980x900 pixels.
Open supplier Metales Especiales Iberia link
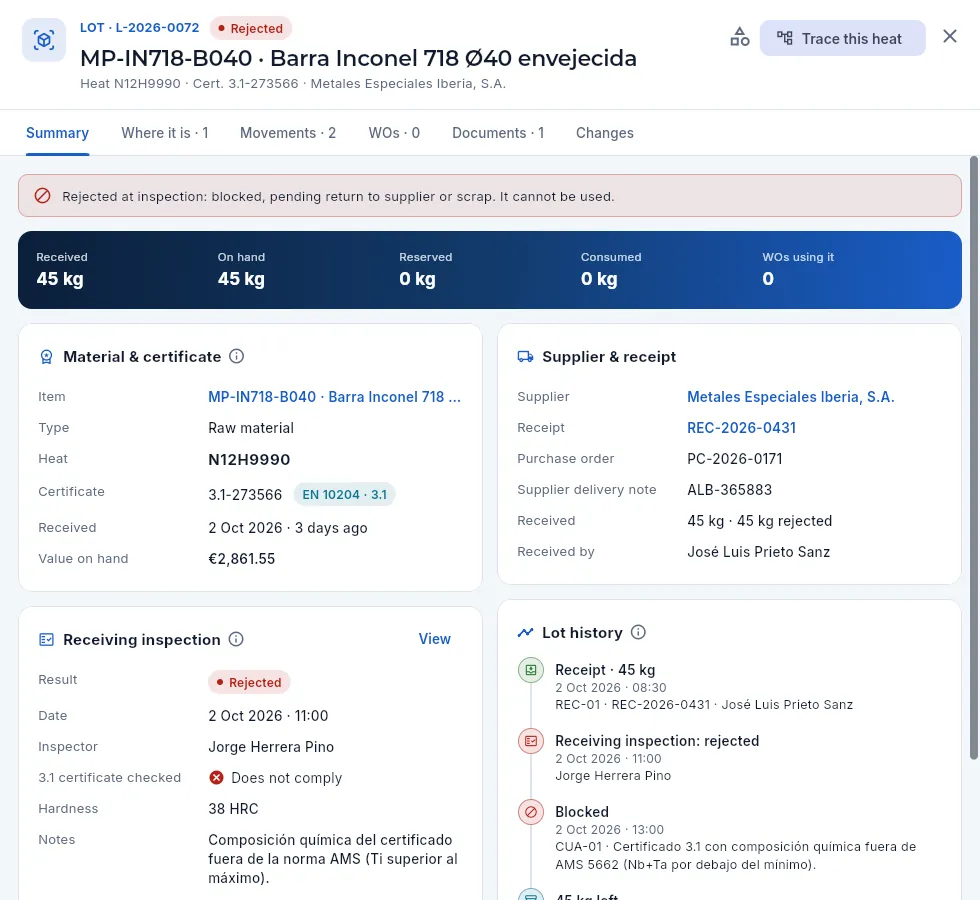click(791, 397)
